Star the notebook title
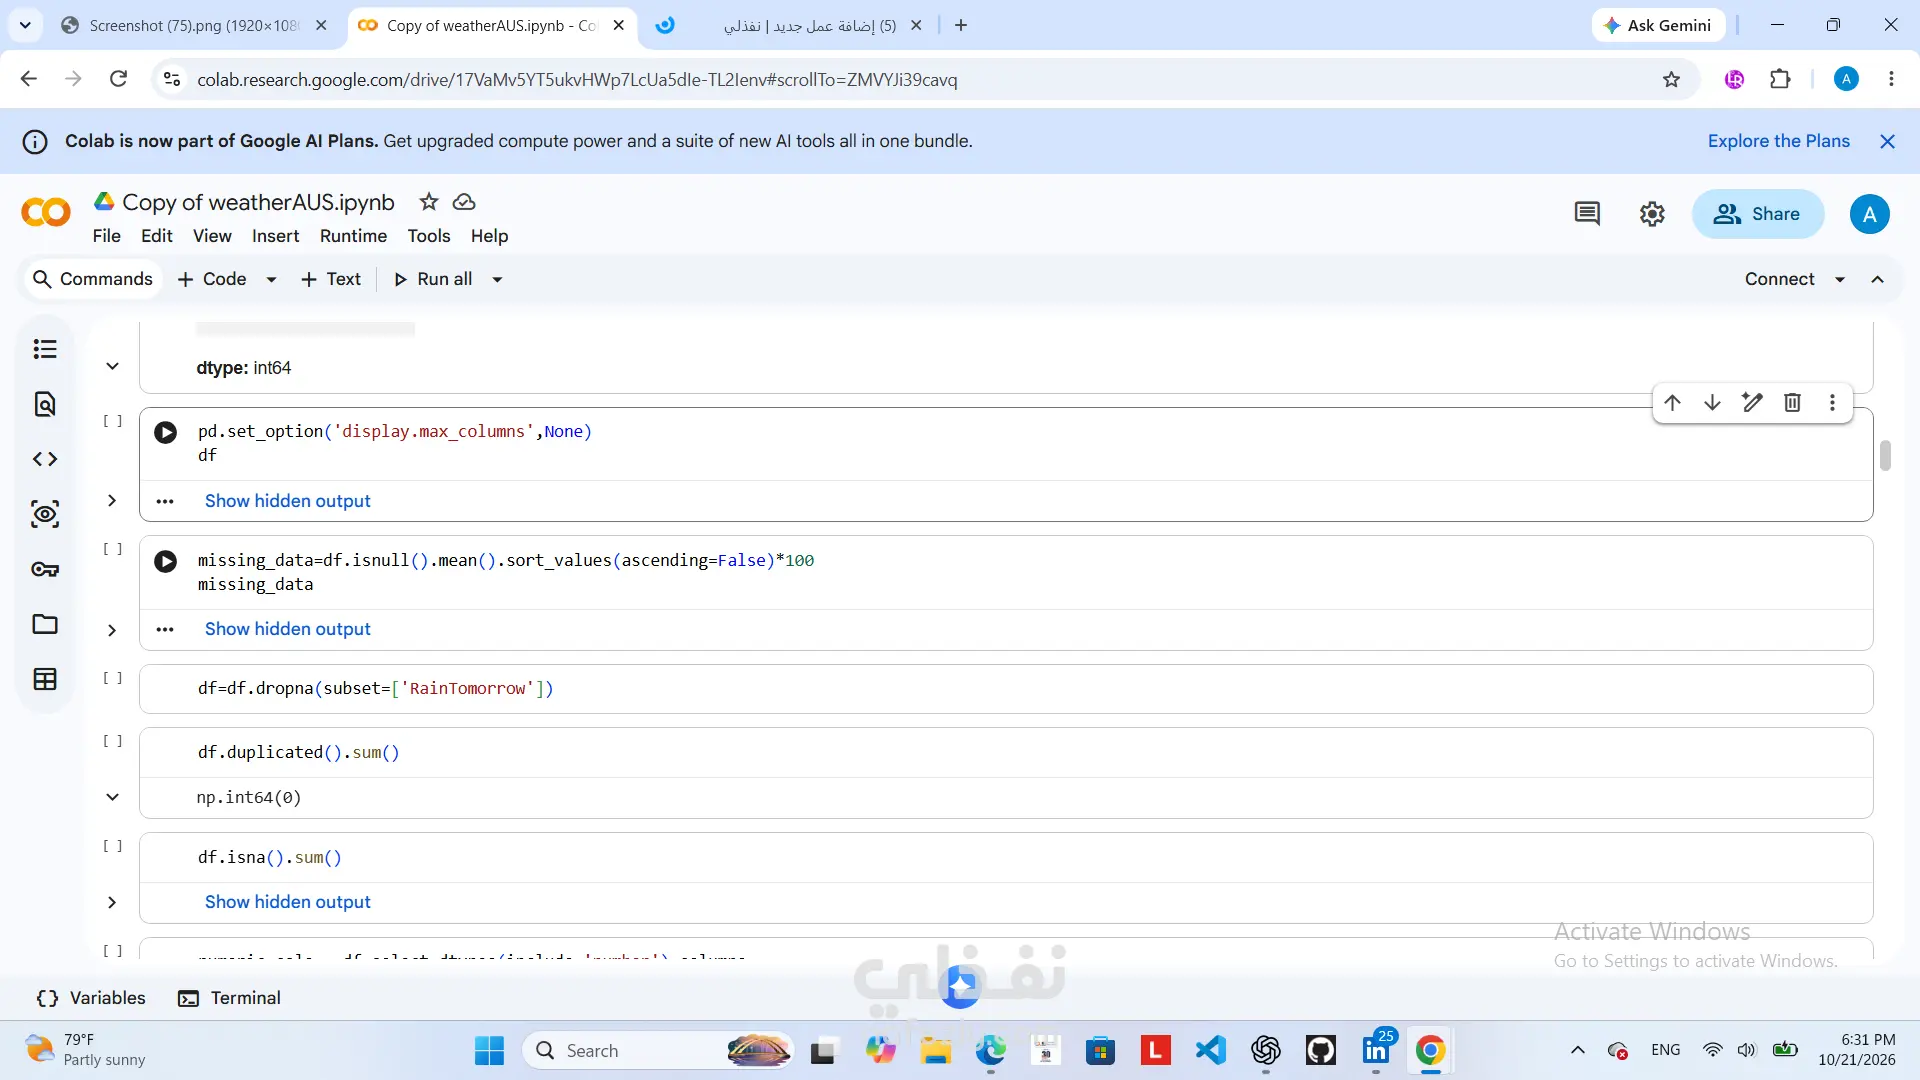The width and height of the screenshot is (1920, 1080). pos(429,202)
